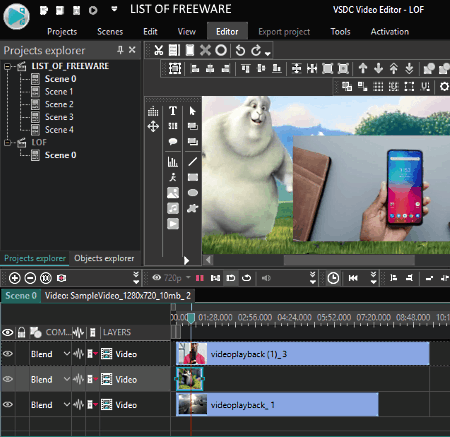The width and height of the screenshot is (450, 437).
Task: Open the redo history dropdown arrow
Action: pos(268,53)
